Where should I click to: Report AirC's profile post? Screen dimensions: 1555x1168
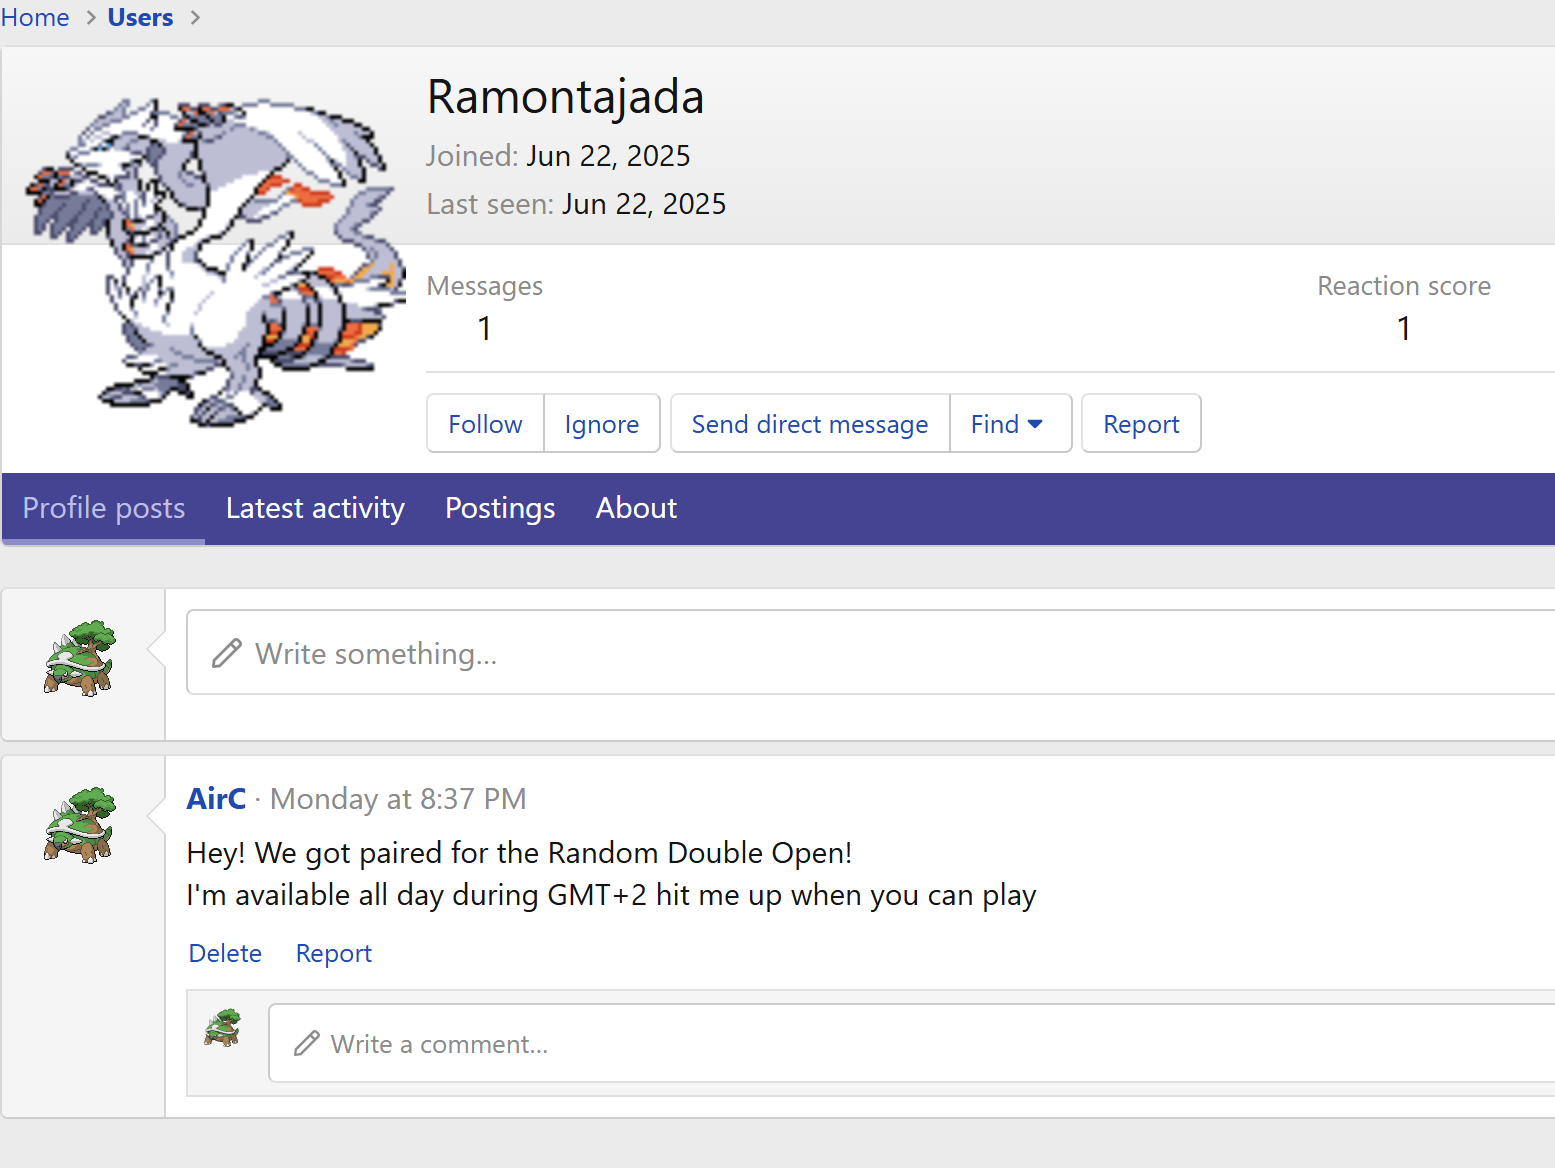click(334, 953)
